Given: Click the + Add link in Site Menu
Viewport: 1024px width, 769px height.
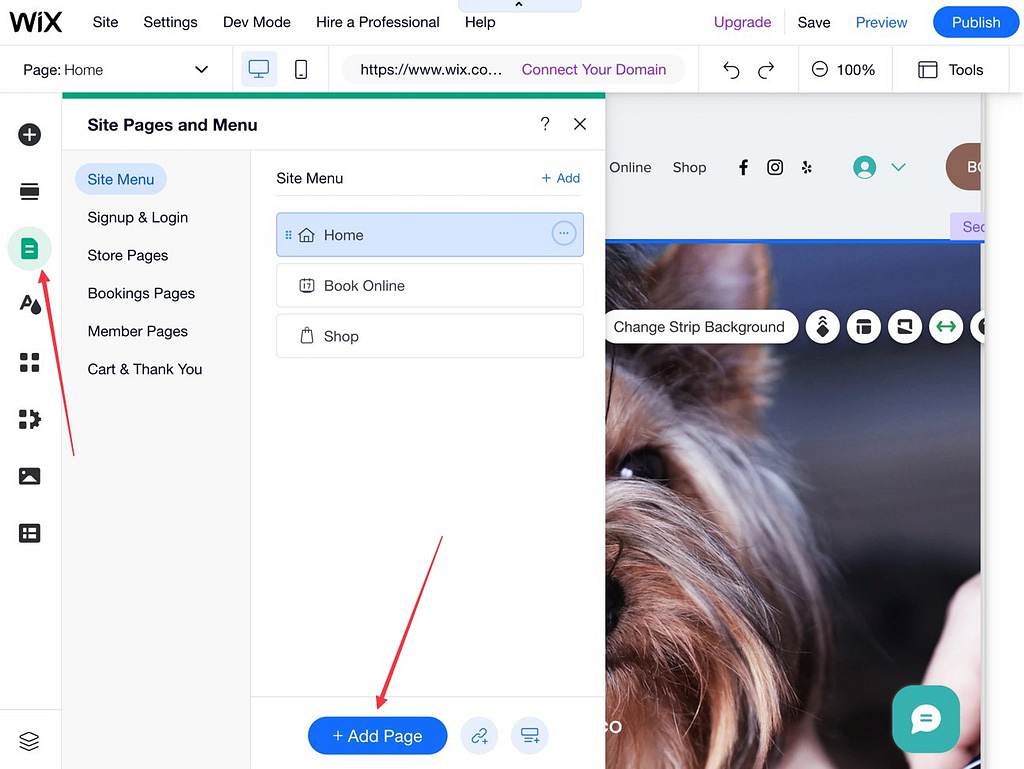Looking at the screenshot, I should pos(560,178).
